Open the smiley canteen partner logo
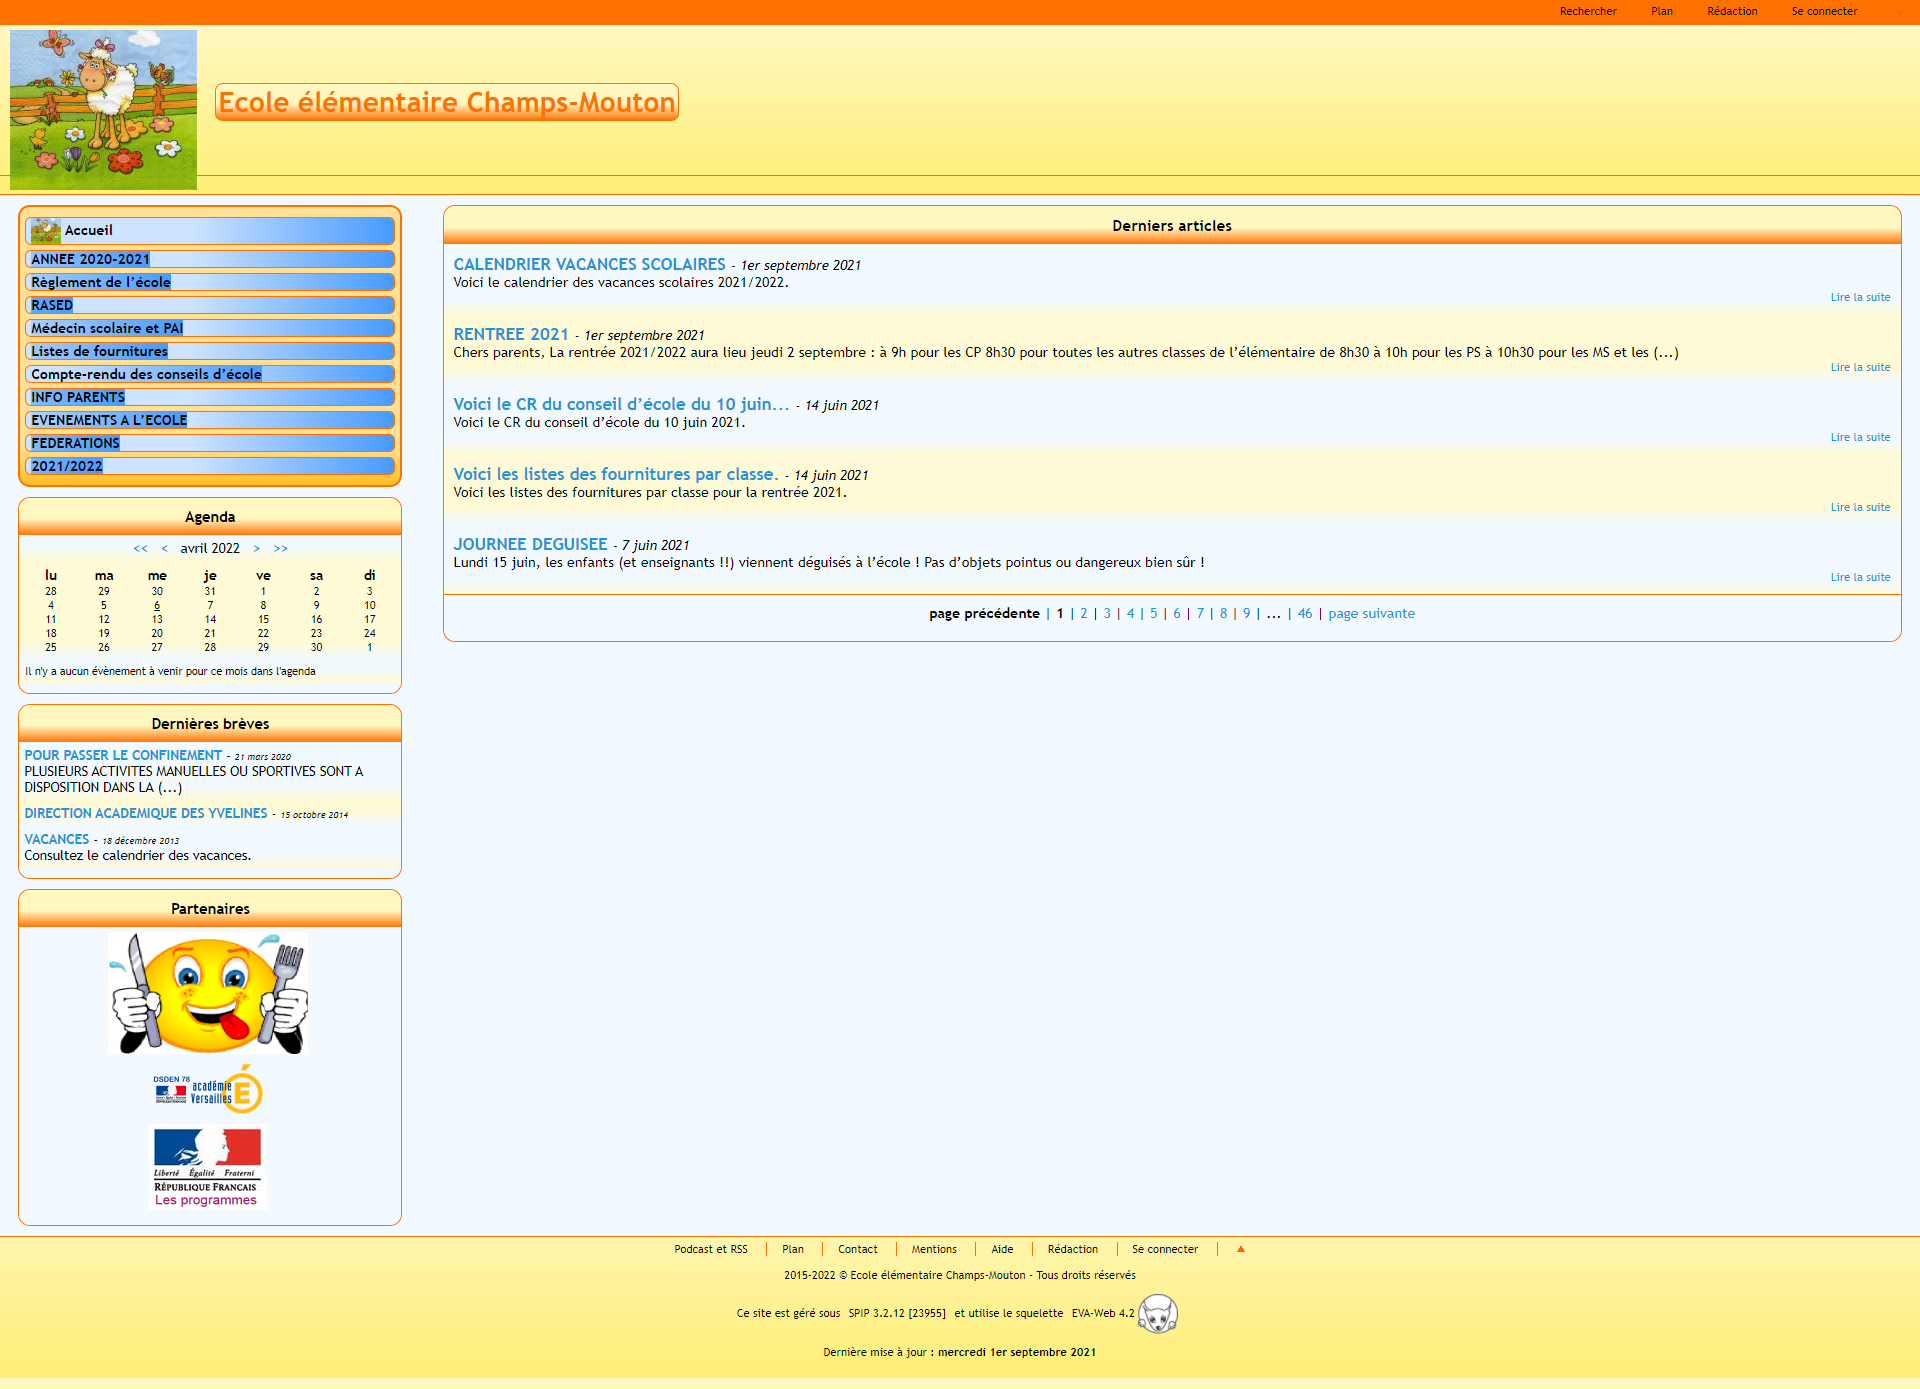This screenshot has height=1389, width=1920. point(208,993)
